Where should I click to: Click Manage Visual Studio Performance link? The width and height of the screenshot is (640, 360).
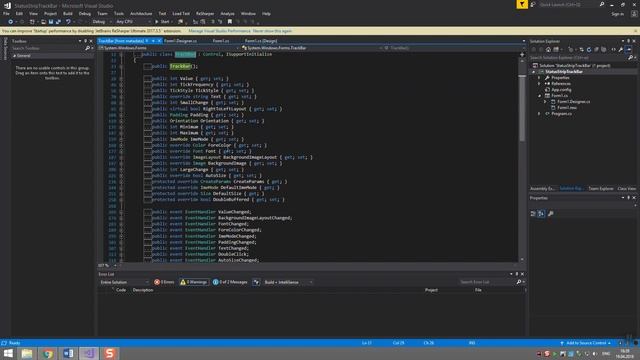coord(220,31)
